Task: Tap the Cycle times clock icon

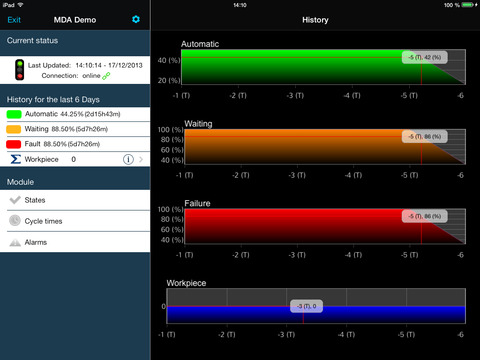Action: click(15, 221)
